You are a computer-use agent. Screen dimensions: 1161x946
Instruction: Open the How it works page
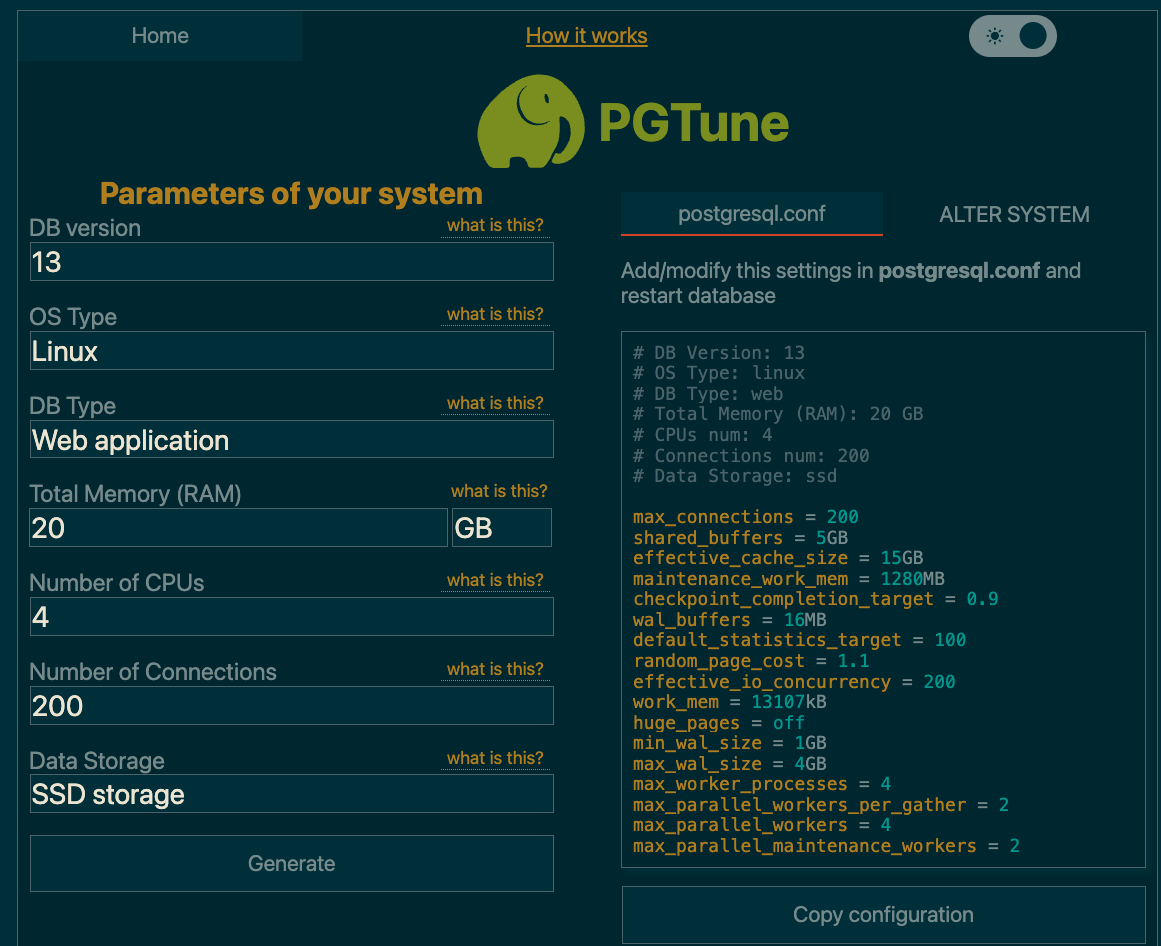pos(586,36)
